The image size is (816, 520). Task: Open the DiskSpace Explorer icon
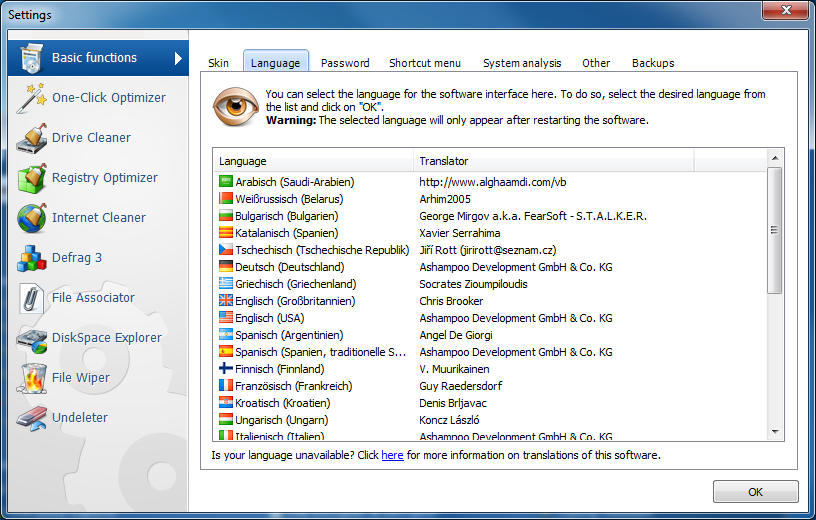tap(31, 339)
